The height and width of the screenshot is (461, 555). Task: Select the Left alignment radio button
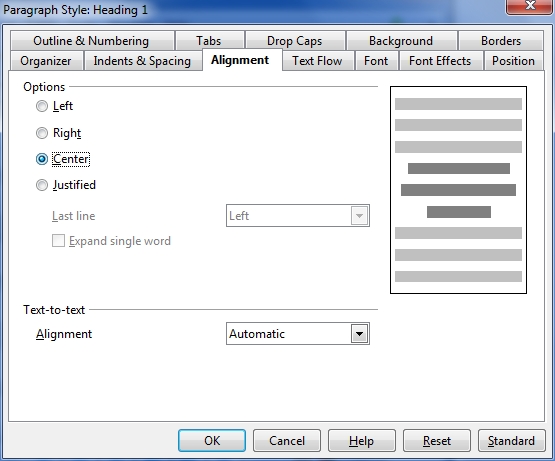tap(42, 106)
